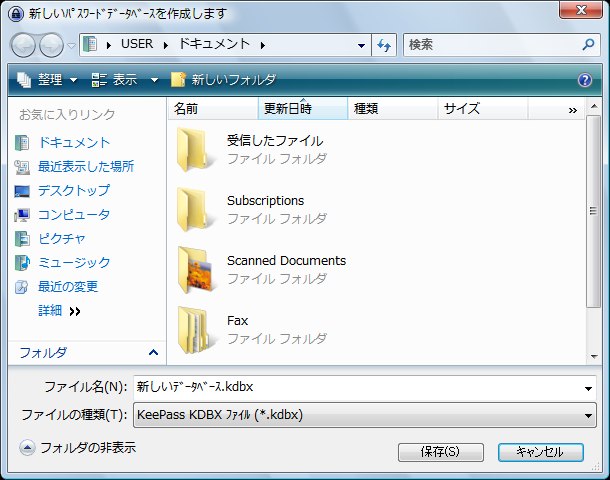
Task: Click the scrollbar down arrow
Action: point(594,356)
